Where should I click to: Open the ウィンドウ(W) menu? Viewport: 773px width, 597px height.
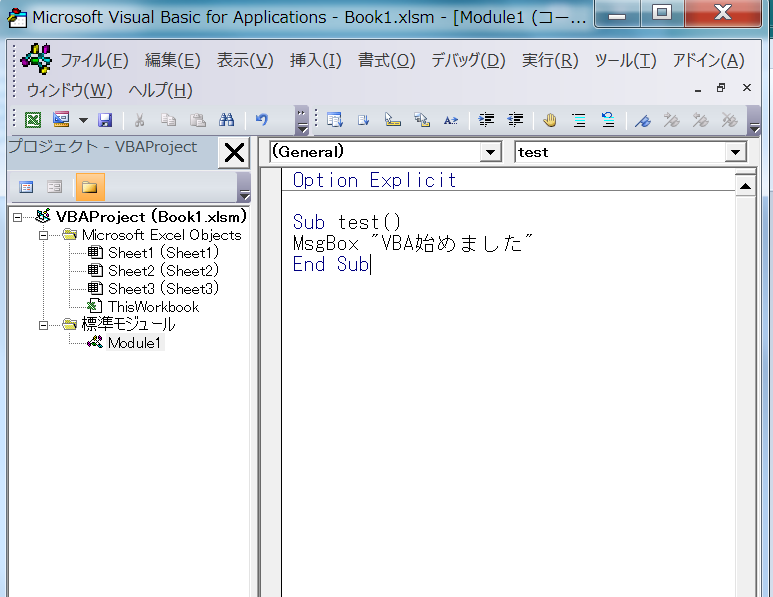(69, 90)
